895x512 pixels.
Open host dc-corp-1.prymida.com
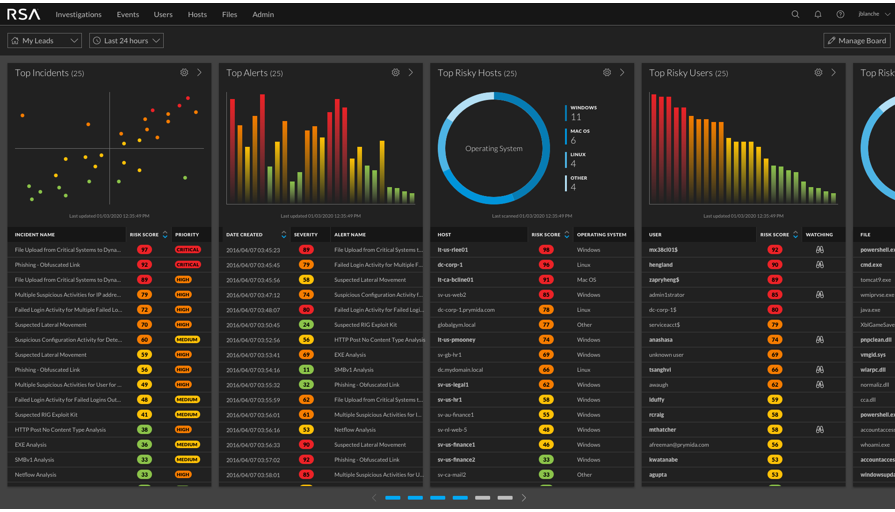(466, 310)
